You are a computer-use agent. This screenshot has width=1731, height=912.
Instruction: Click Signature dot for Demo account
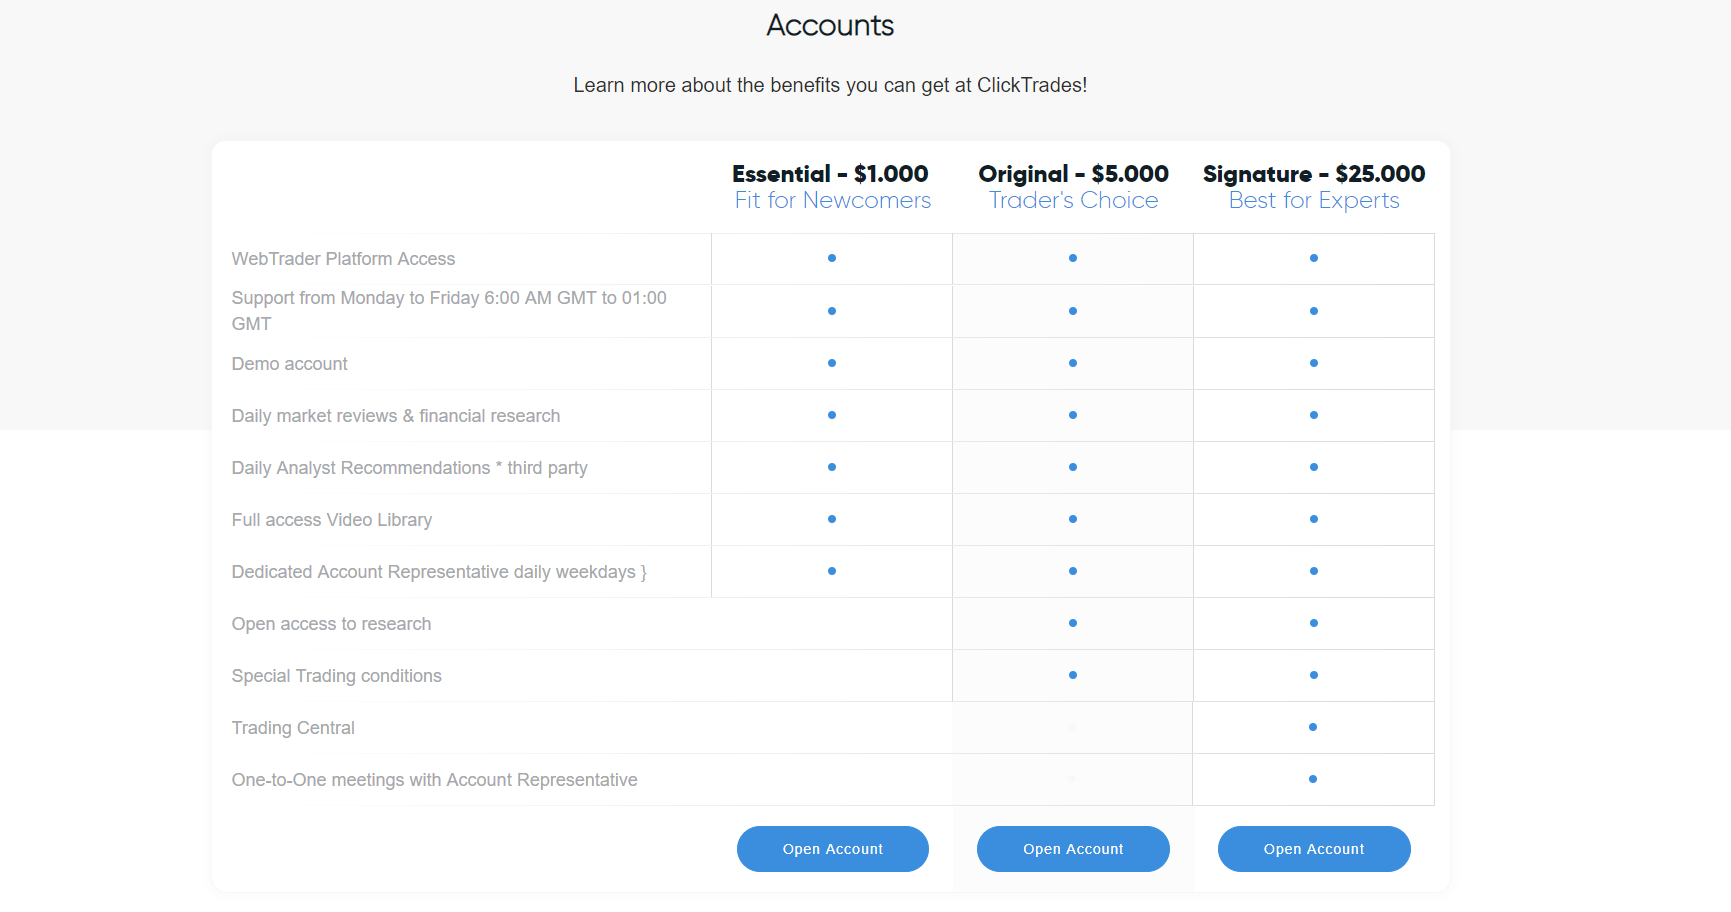[x=1314, y=363]
